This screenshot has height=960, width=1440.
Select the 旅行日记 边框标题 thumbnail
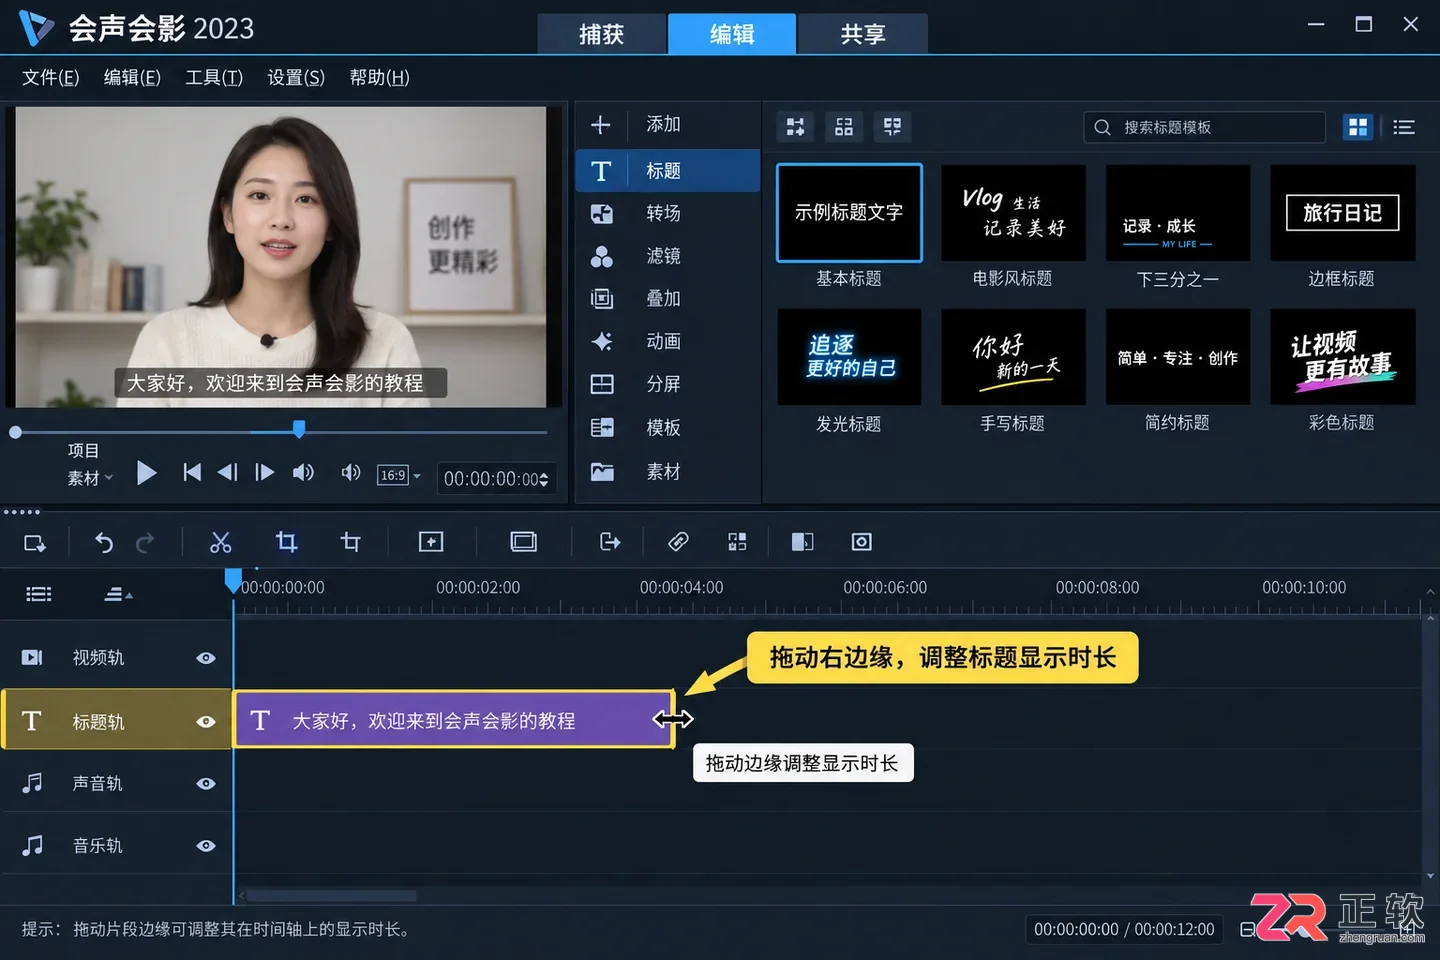1342,213
